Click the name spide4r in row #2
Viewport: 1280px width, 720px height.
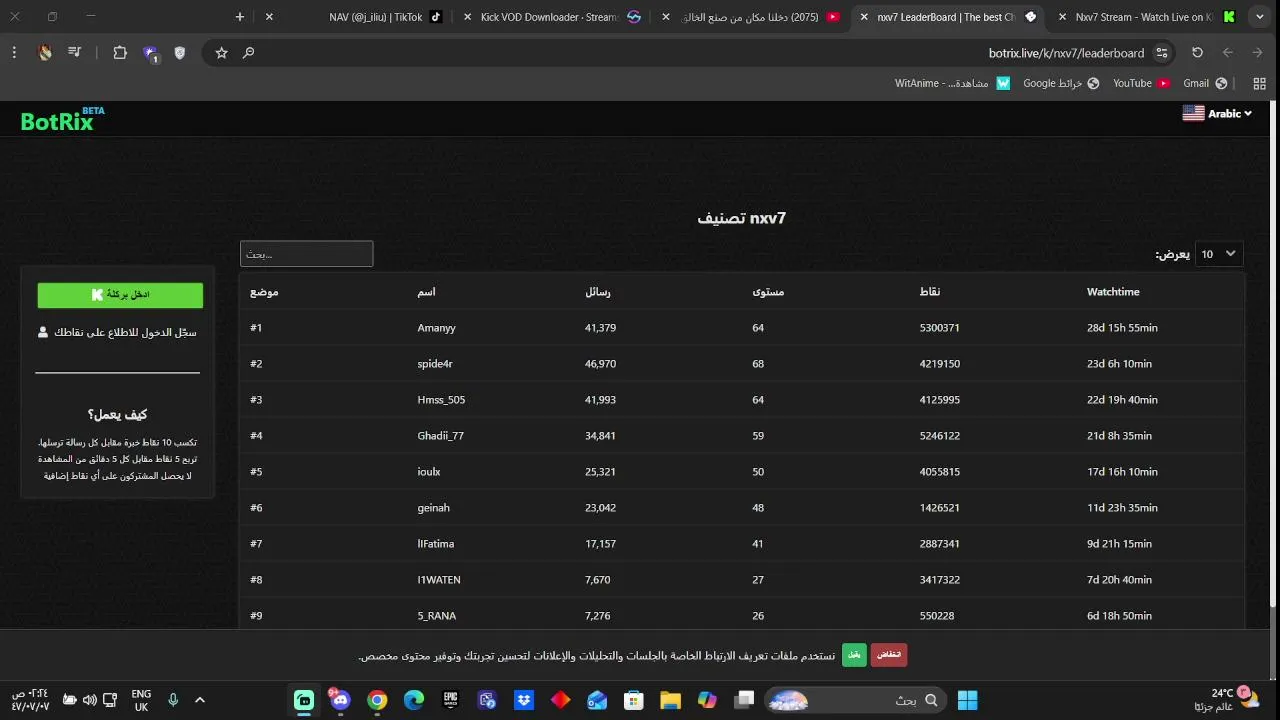point(435,364)
